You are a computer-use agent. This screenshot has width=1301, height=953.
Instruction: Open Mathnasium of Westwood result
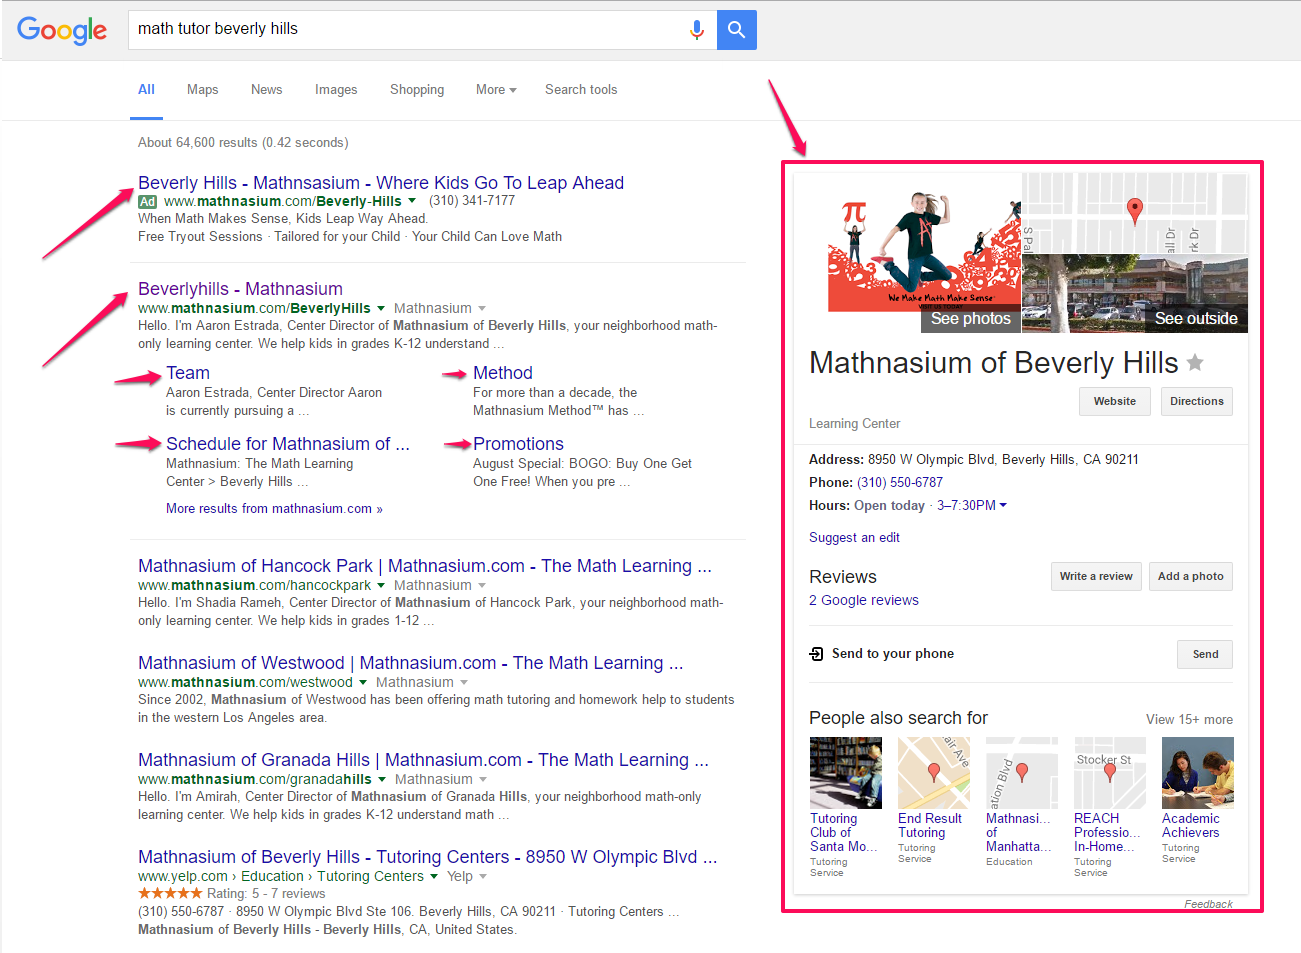click(x=411, y=663)
